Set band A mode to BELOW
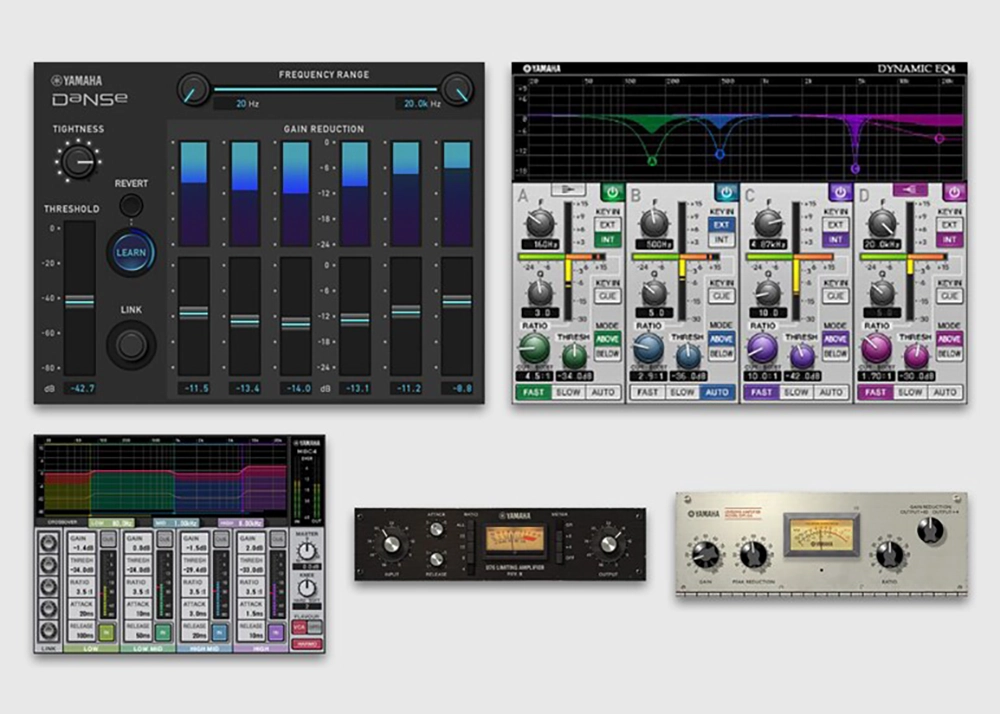Image resolution: width=1000 pixels, height=714 pixels. coord(607,354)
